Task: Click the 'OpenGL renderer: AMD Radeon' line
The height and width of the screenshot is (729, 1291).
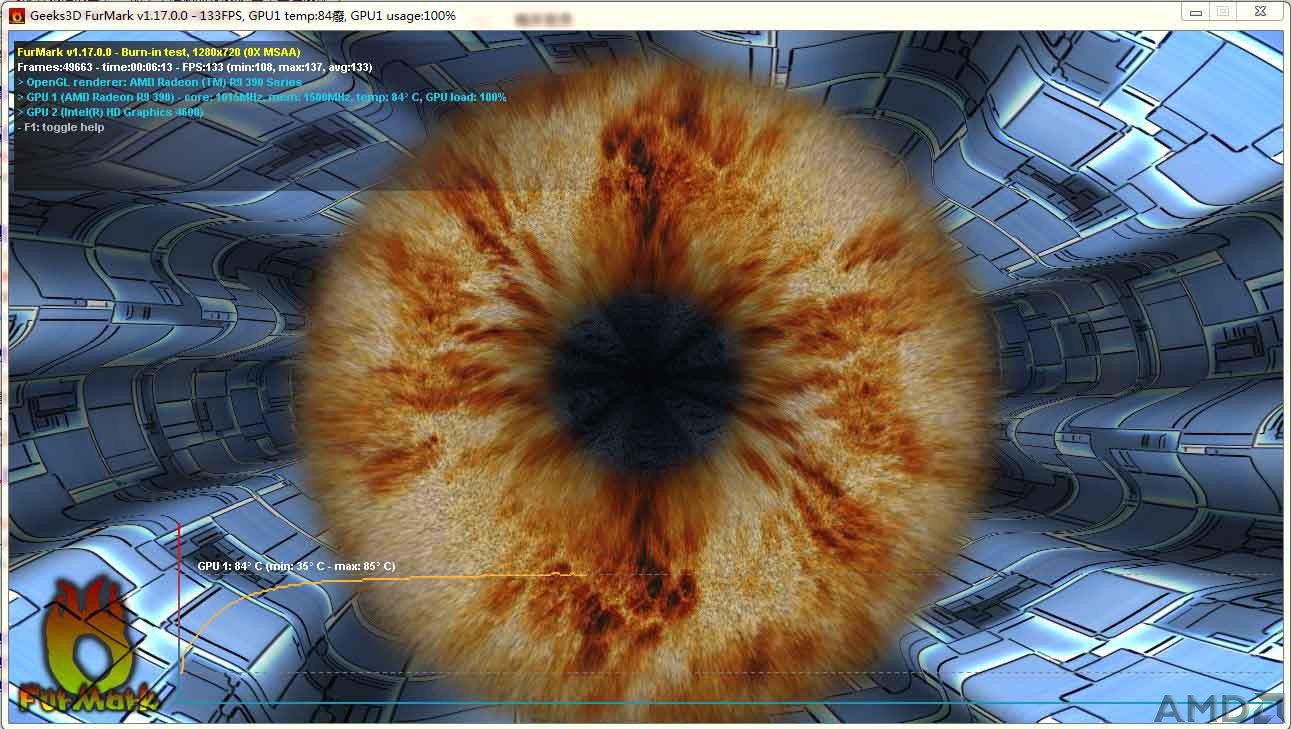Action: 160,82
